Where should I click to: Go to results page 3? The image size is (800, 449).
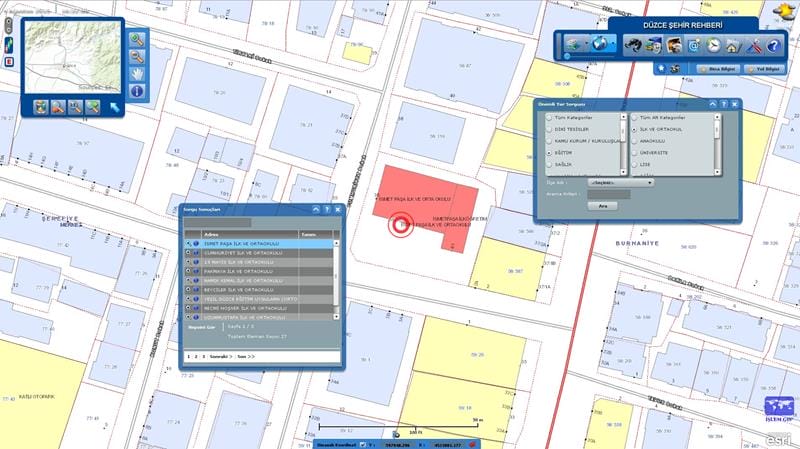point(204,357)
